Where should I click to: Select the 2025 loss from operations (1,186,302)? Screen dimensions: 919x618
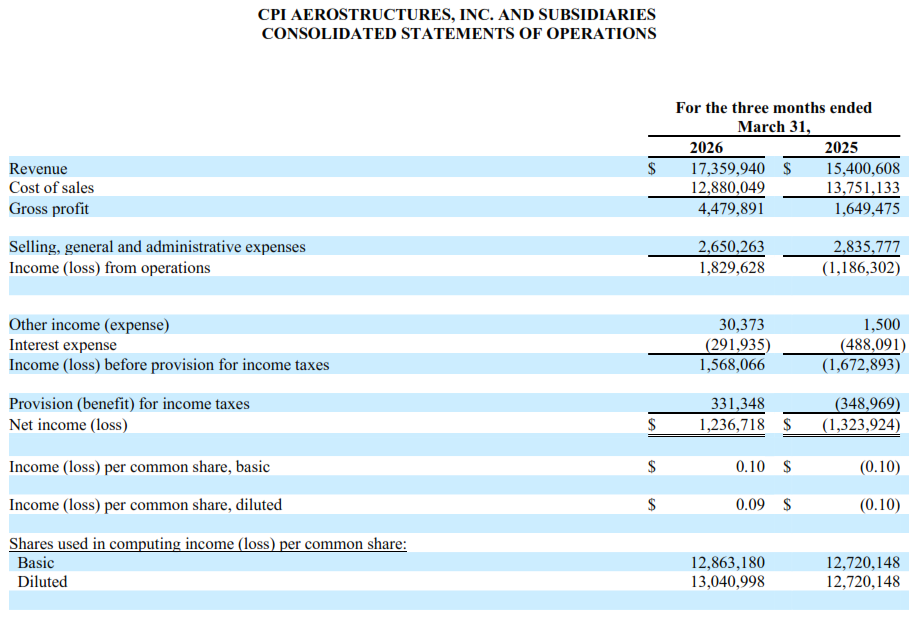tap(861, 268)
